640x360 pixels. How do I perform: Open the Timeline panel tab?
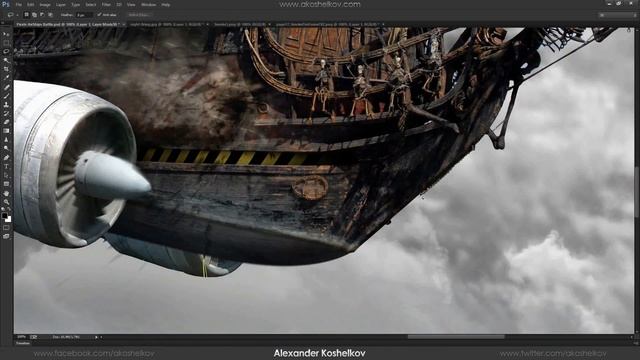coord(23,344)
